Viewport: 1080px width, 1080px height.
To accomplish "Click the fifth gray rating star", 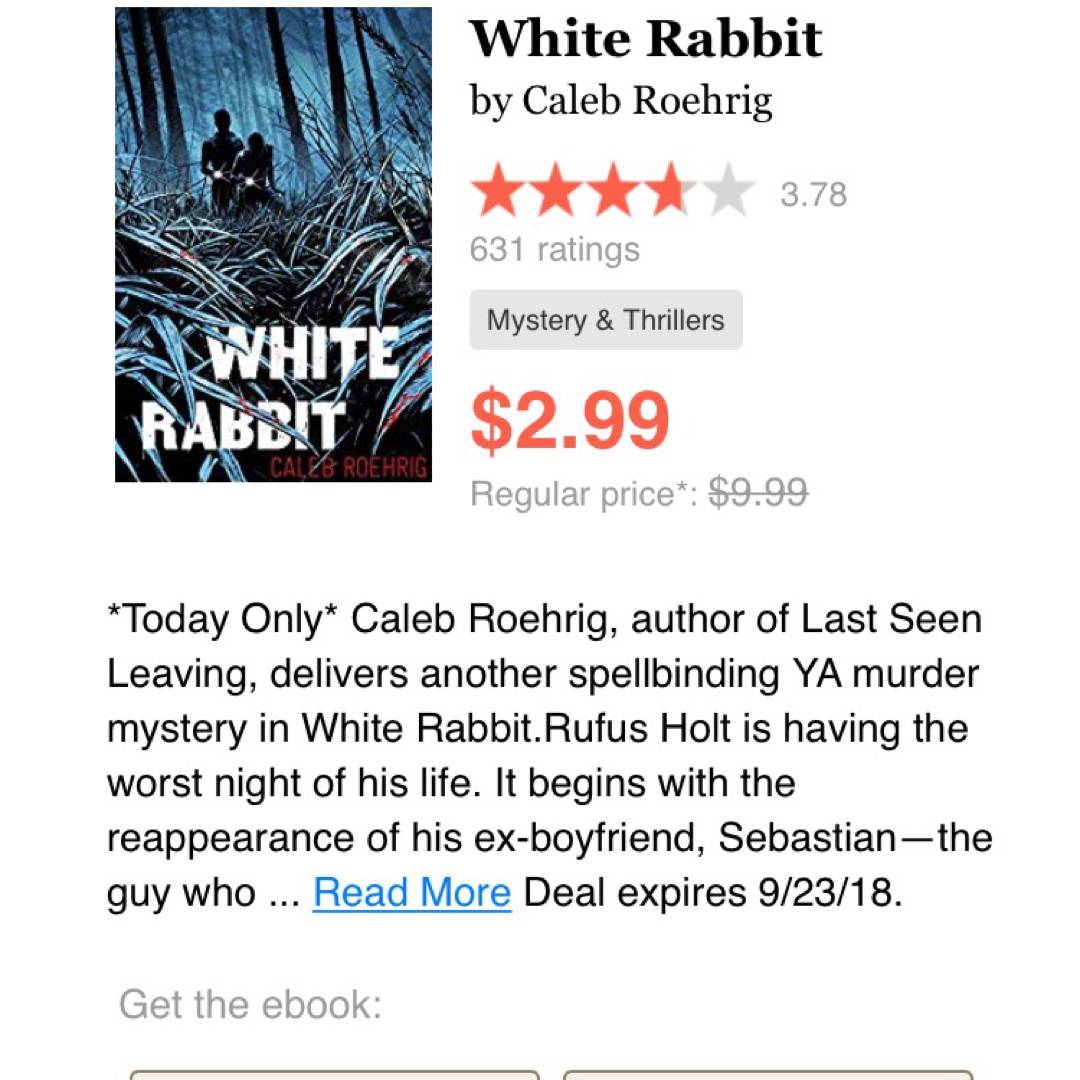I will (x=728, y=192).
